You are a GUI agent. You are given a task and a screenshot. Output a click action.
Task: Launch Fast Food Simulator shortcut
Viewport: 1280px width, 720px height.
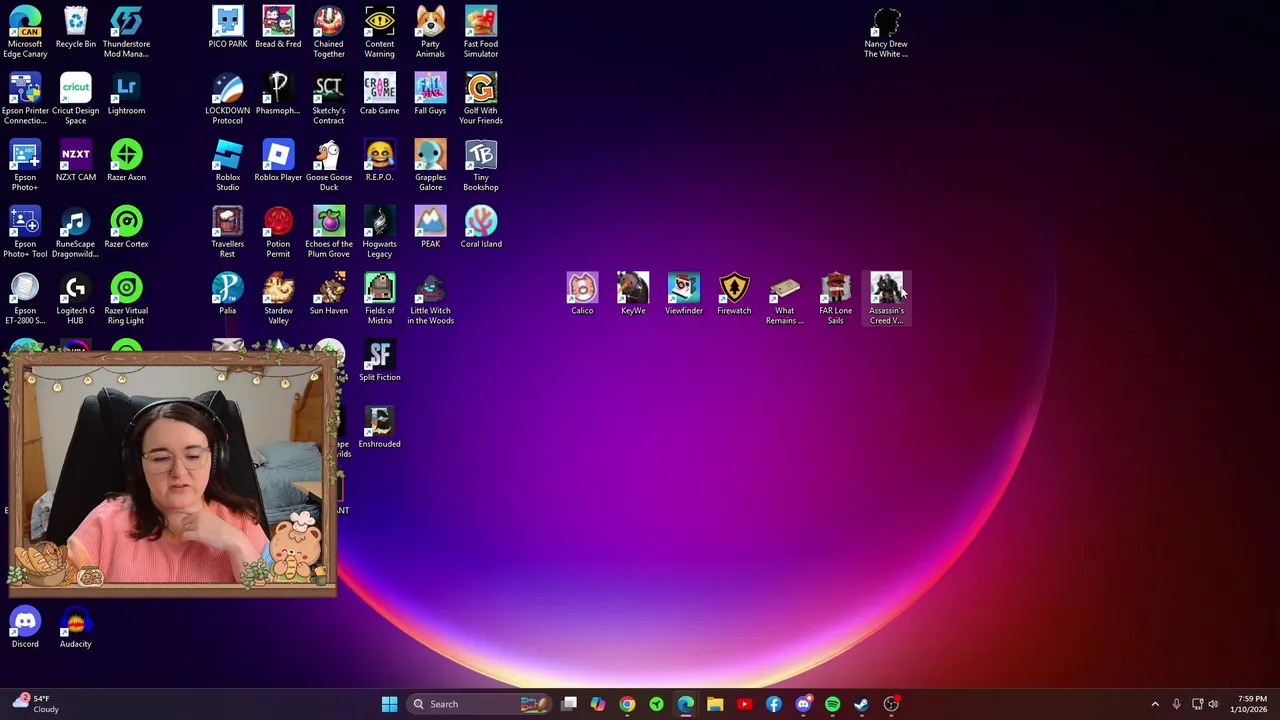(481, 32)
